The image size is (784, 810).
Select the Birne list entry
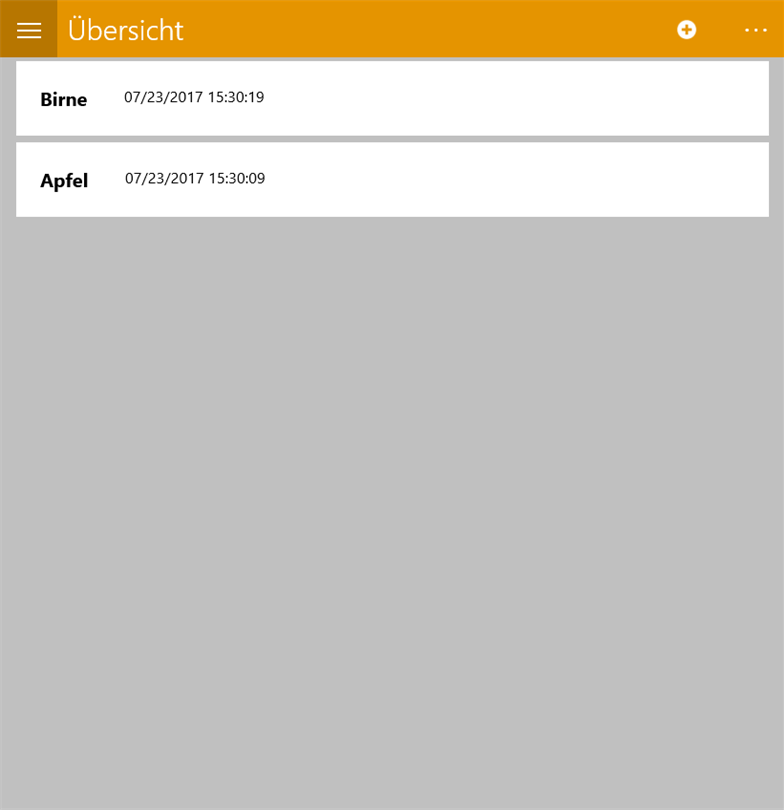point(392,98)
